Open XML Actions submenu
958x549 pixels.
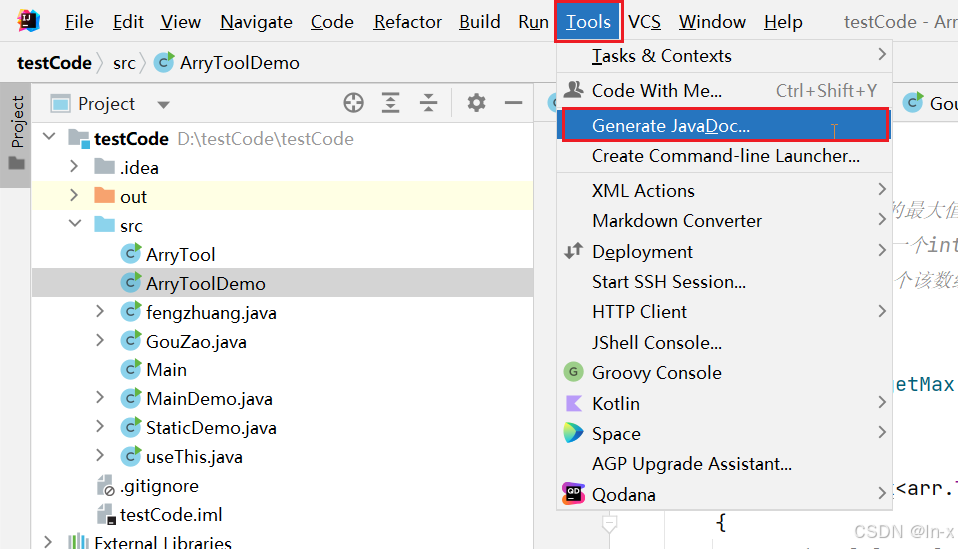(x=725, y=191)
